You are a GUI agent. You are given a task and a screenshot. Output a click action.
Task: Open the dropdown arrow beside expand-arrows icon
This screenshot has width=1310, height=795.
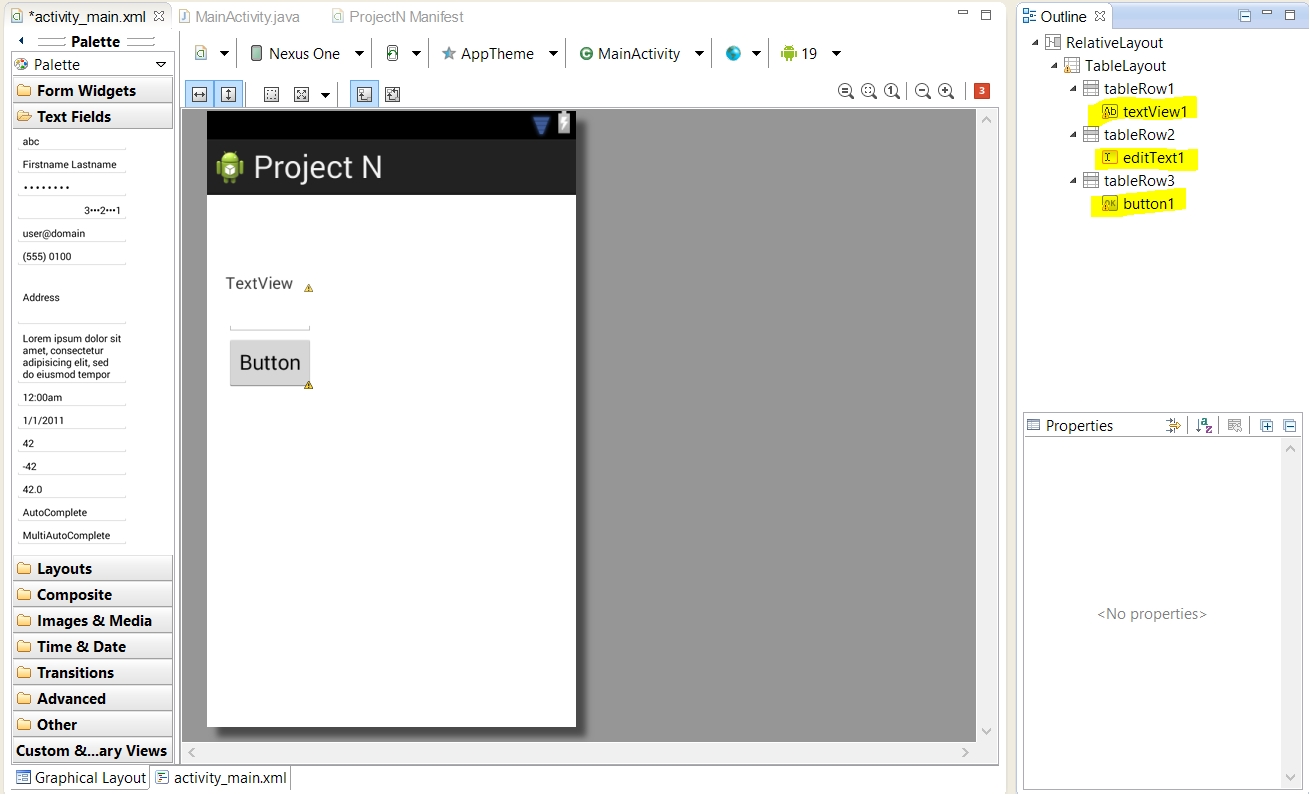pos(325,95)
